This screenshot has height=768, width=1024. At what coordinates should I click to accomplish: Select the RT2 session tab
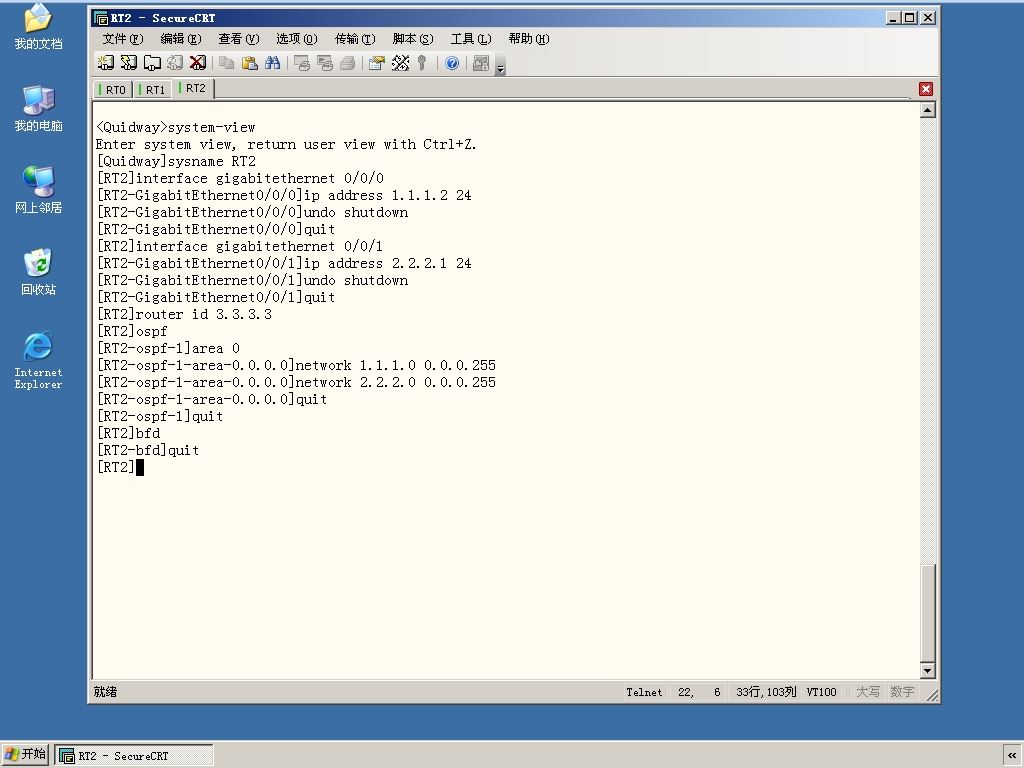[x=193, y=88]
